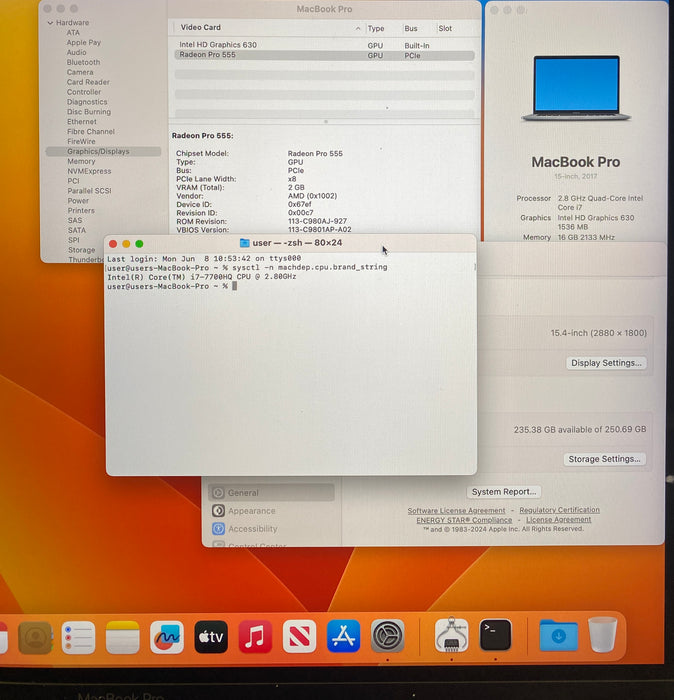Open Music app in the Dock
This screenshot has height=700, width=674.
point(255,637)
